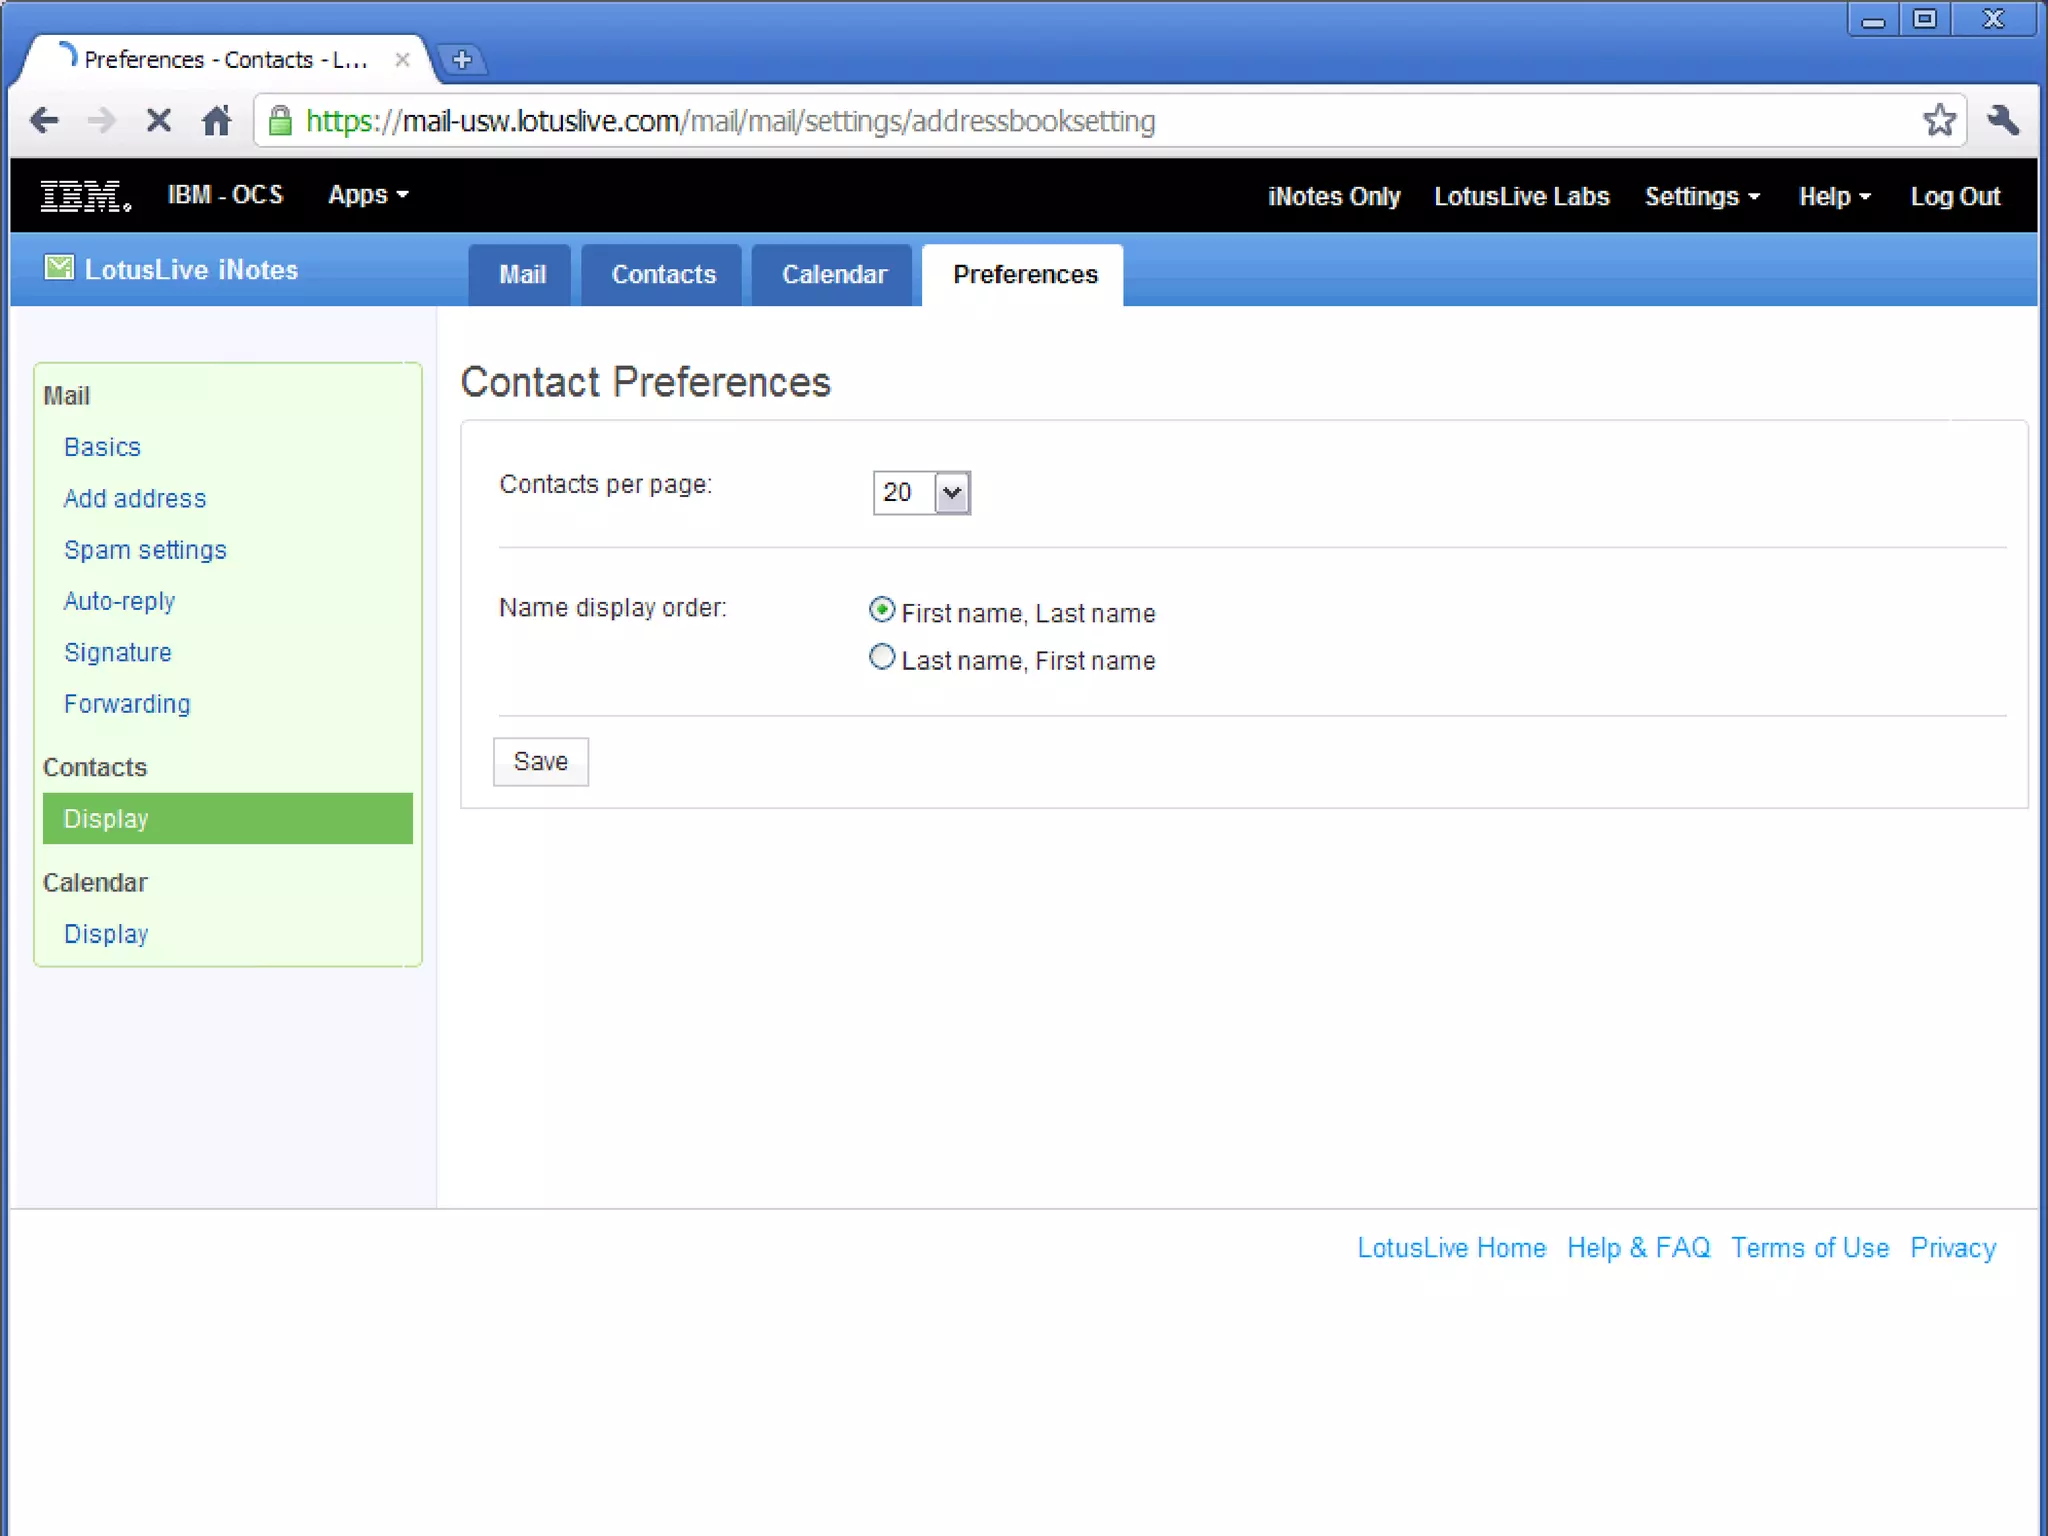Image resolution: width=2048 pixels, height=1536 pixels.
Task: Select Last name, First name order
Action: 881,657
